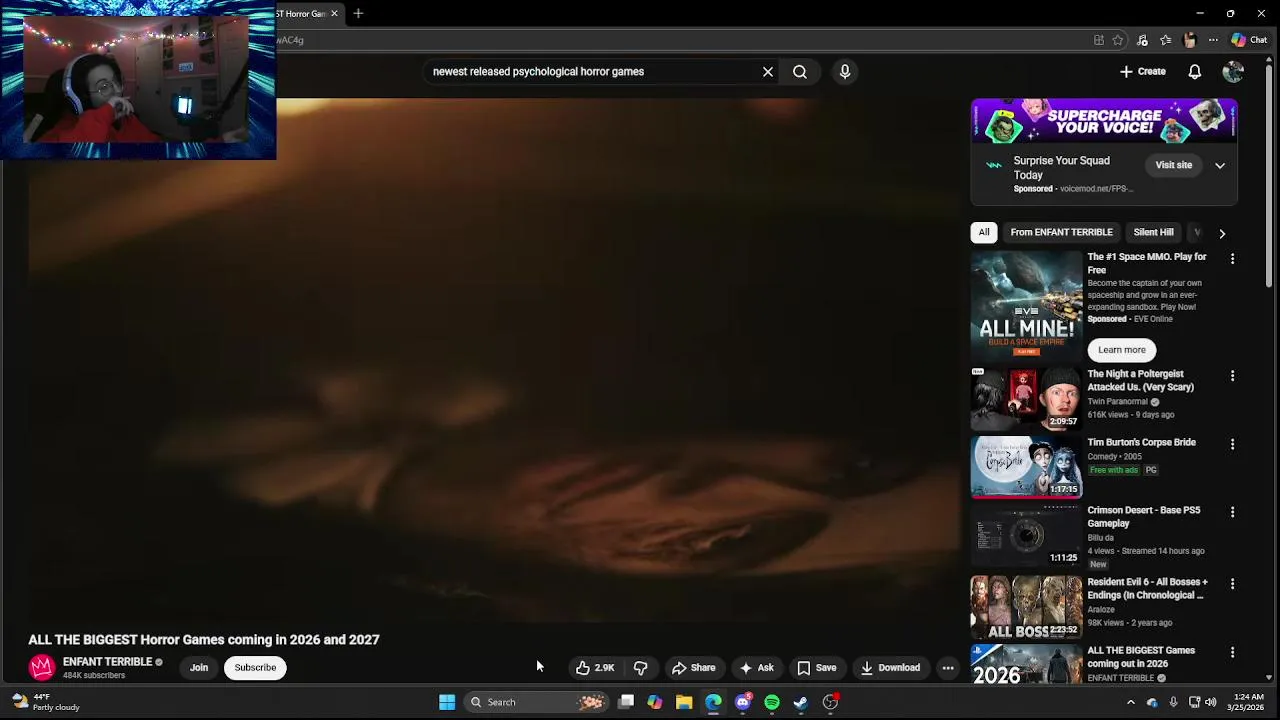Open Copilot Chat in browser
Image resolution: width=1280 pixels, height=720 pixels.
tap(1249, 40)
